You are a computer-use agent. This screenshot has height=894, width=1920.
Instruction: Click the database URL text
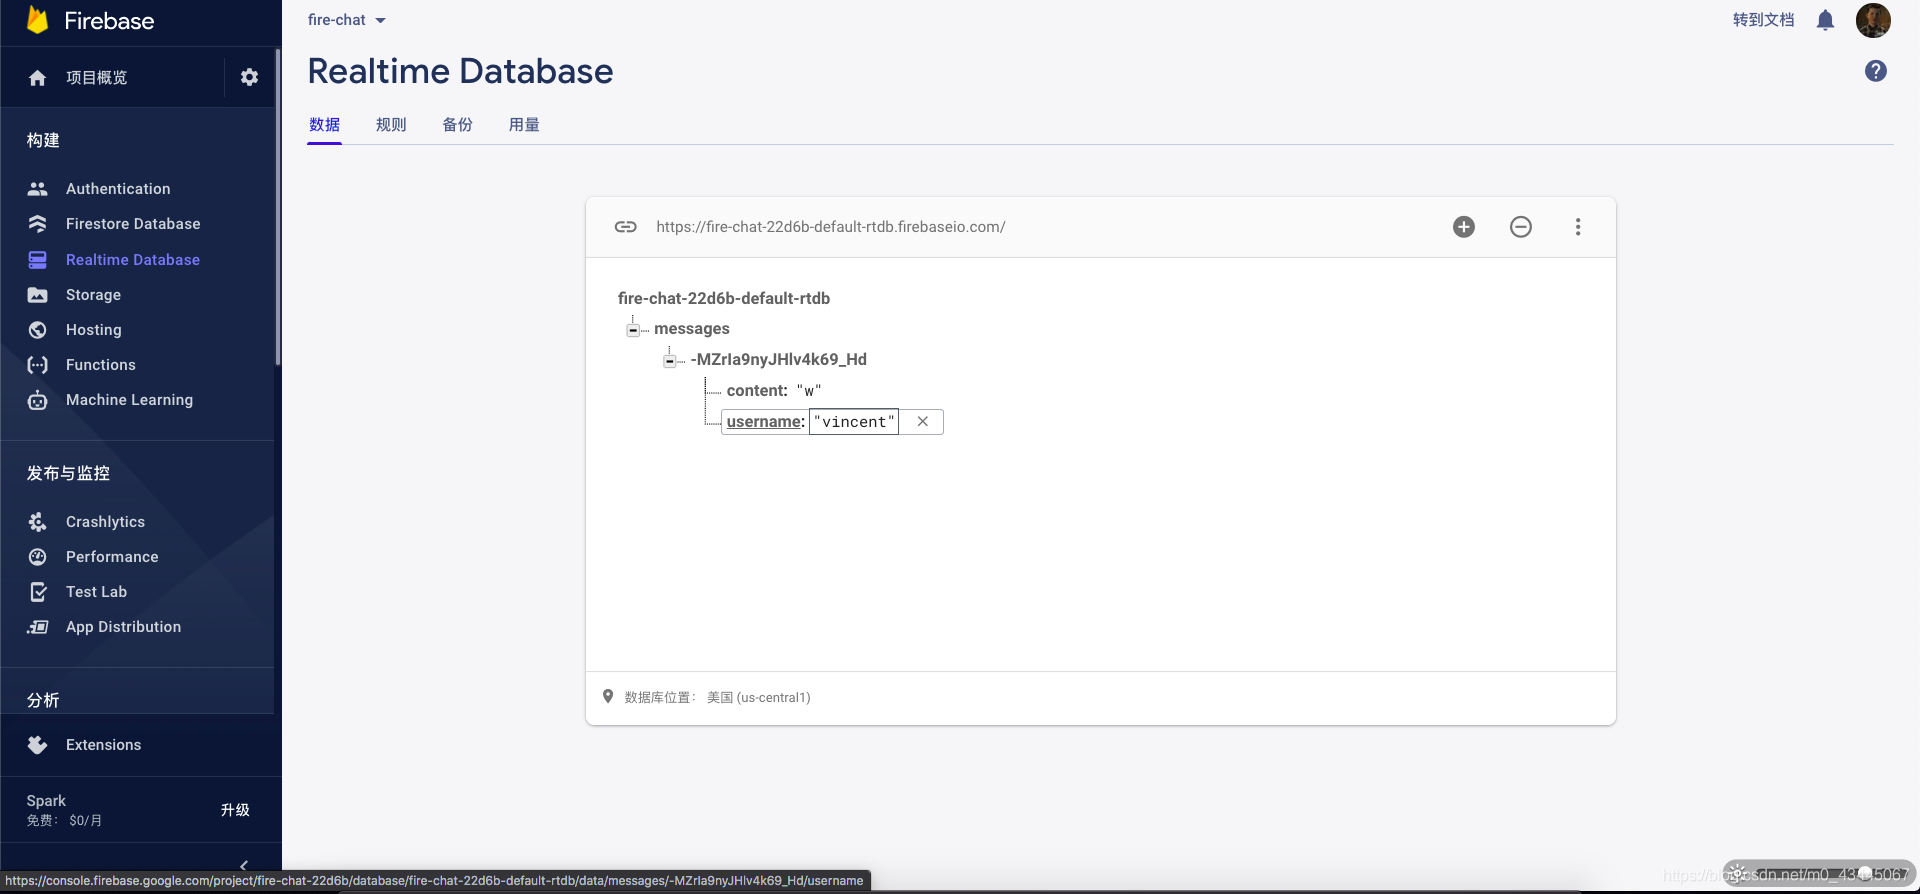click(x=831, y=227)
